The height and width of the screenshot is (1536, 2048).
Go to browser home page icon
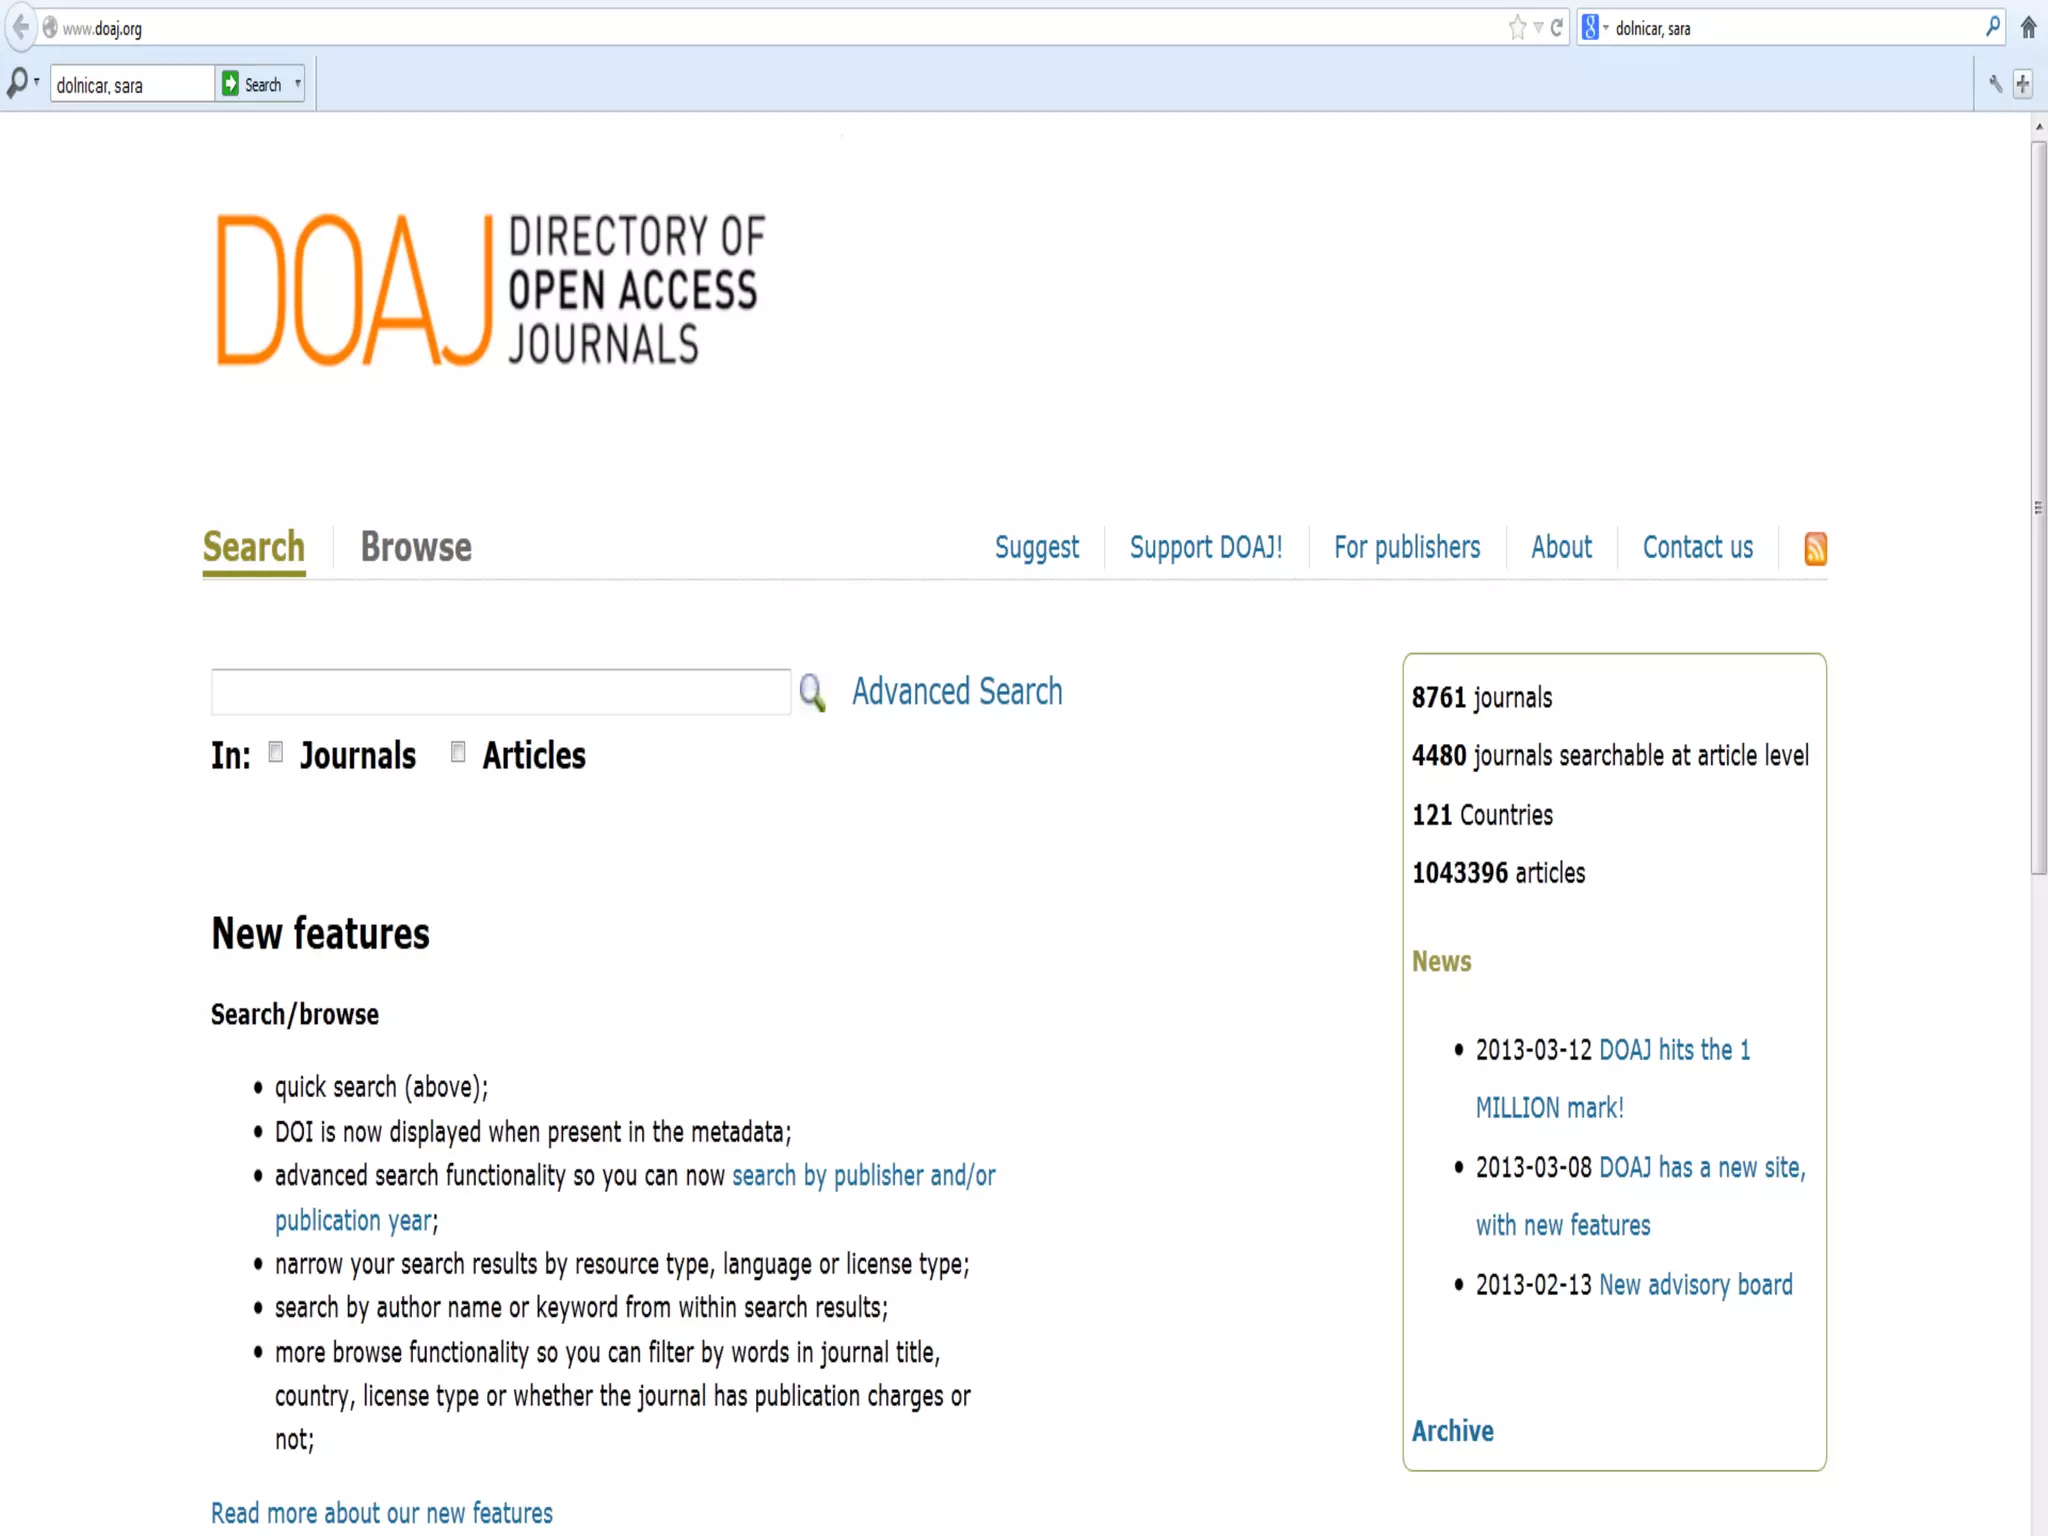[2028, 28]
